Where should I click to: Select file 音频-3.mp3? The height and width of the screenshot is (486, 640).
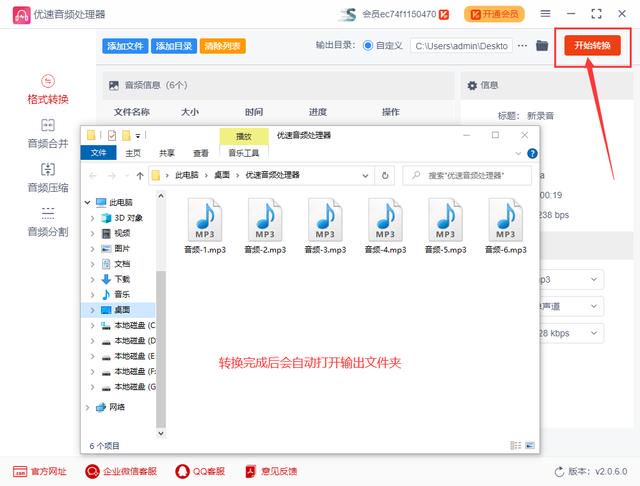[325, 226]
